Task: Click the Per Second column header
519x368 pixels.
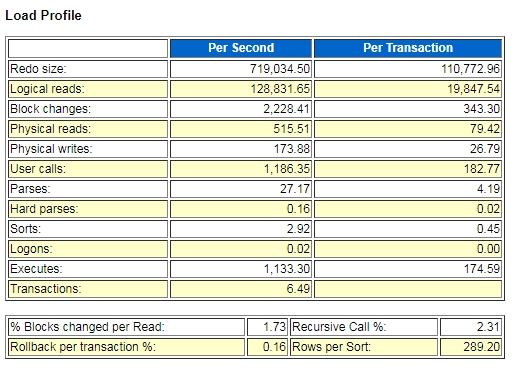Action: coord(241,48)
